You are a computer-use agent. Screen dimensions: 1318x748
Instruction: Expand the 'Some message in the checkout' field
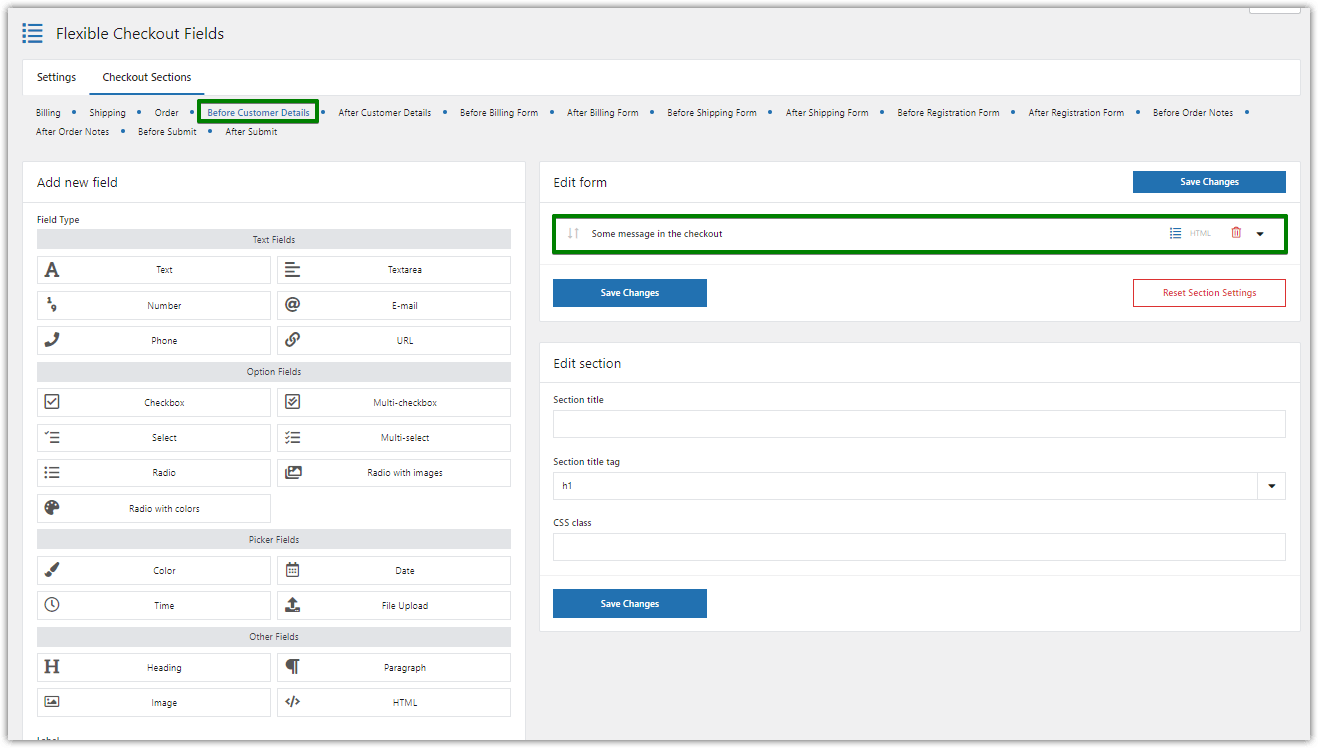pos(1260,234)
